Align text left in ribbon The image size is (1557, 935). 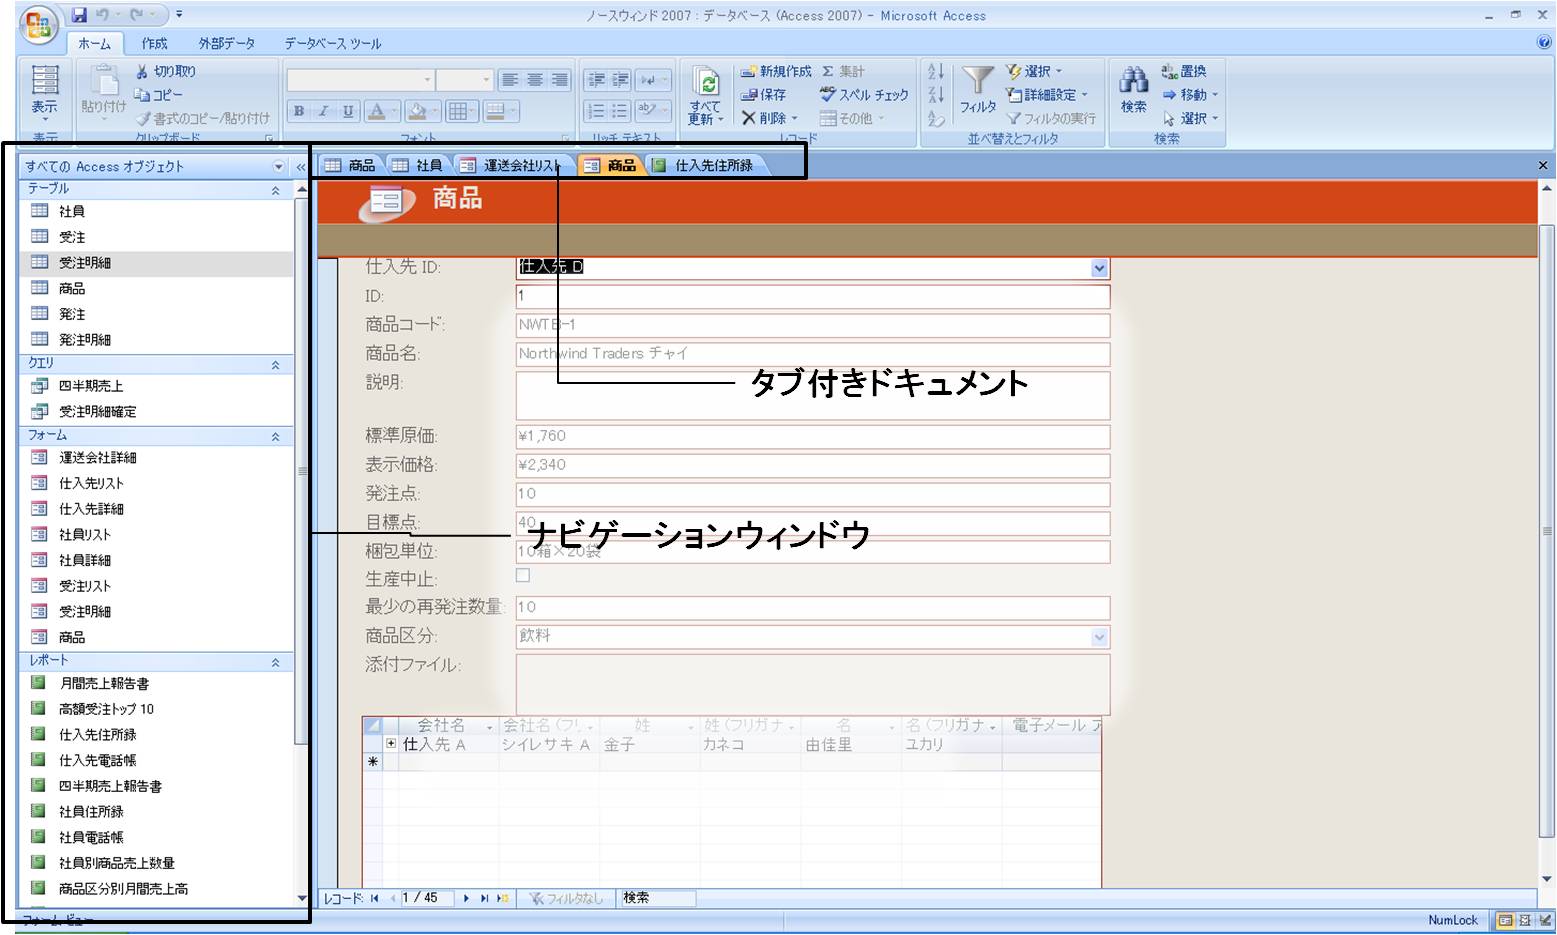pos(510,80)
